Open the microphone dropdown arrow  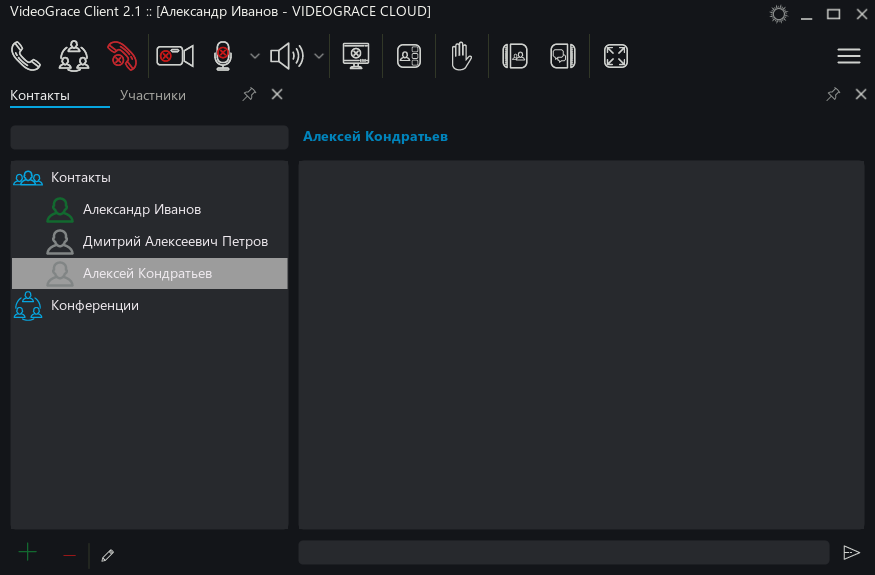[254, 56]
